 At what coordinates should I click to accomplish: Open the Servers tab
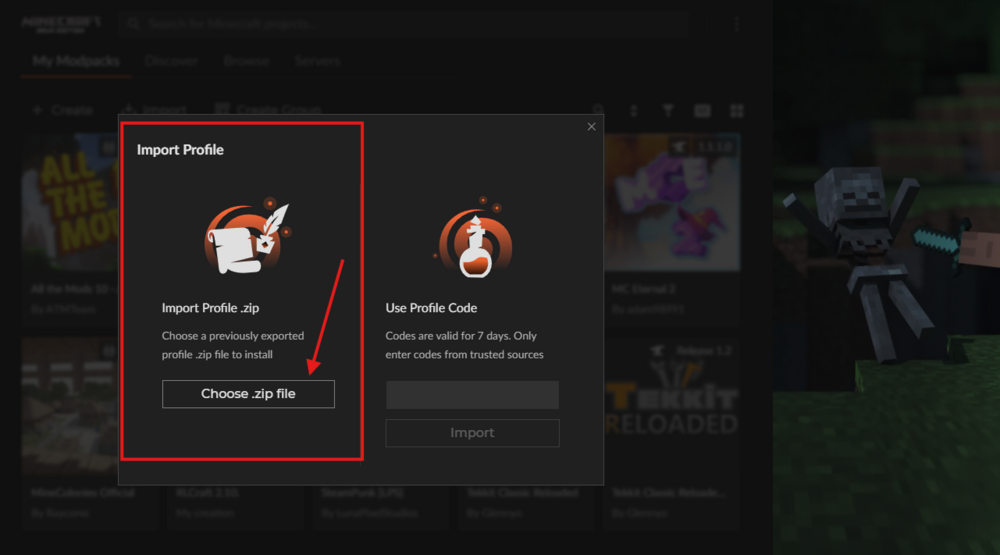[x=317, y=61]
